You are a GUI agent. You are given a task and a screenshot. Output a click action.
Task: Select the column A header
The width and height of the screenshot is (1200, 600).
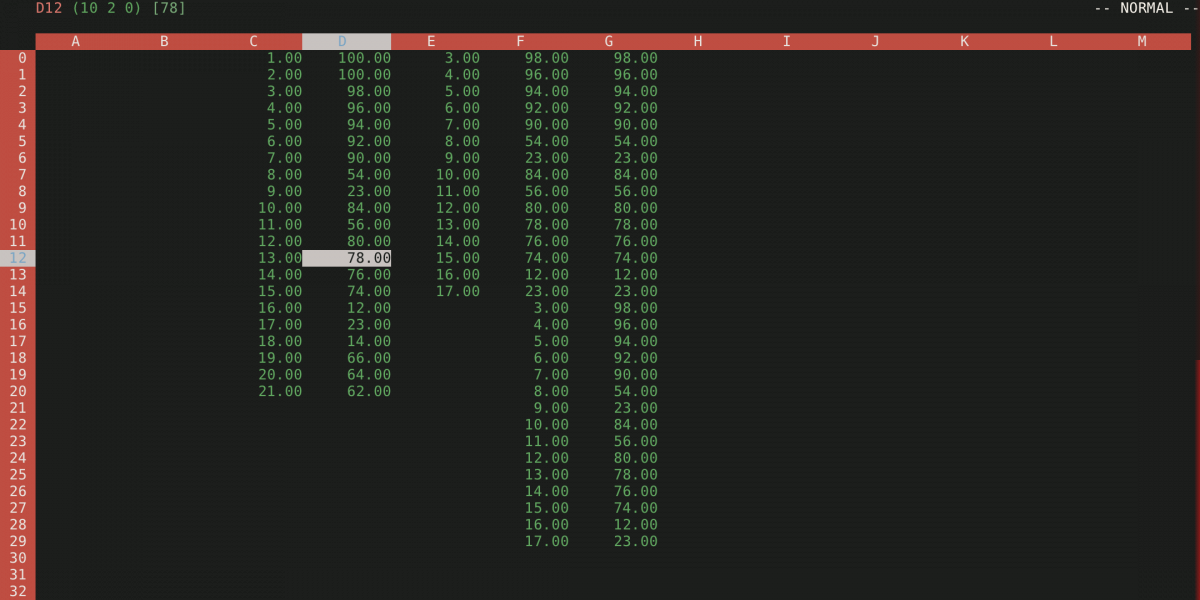coord(76,41)
